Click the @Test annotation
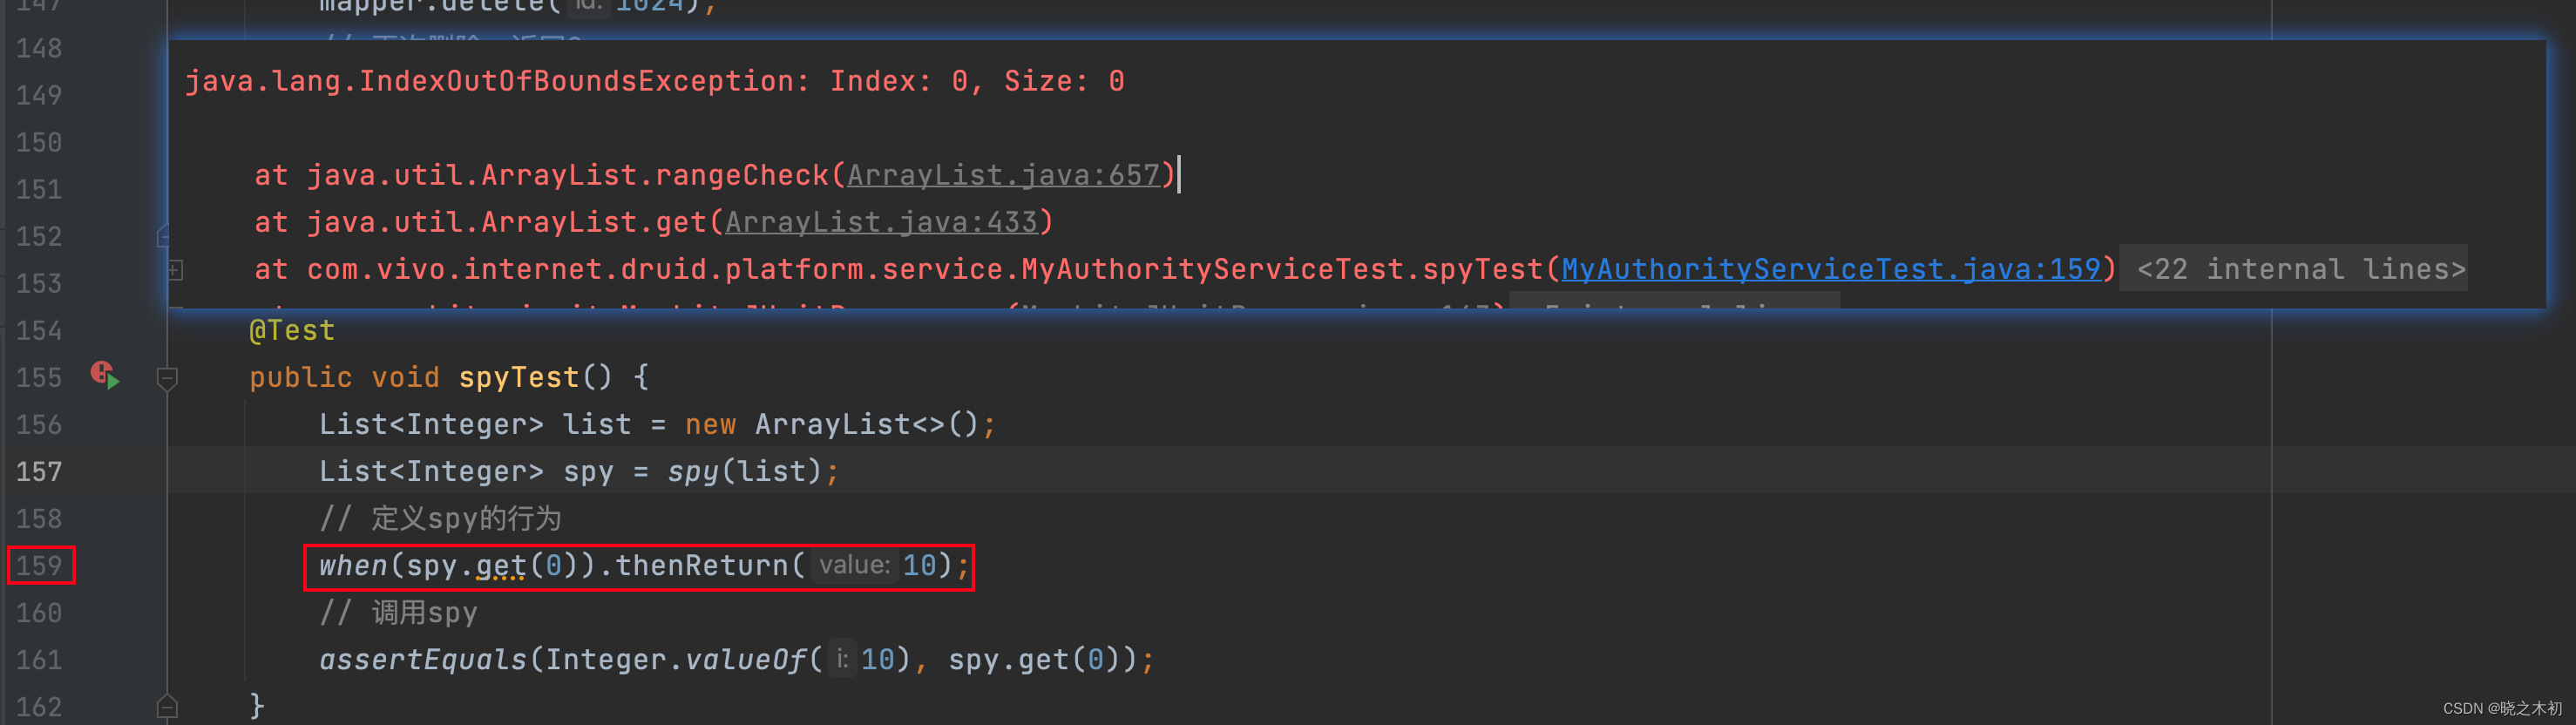Screen dimensions: 2576x725 click(292, 330)
